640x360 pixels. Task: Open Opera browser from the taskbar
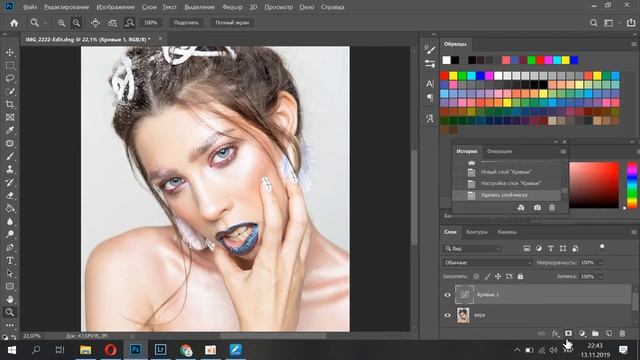111,350
